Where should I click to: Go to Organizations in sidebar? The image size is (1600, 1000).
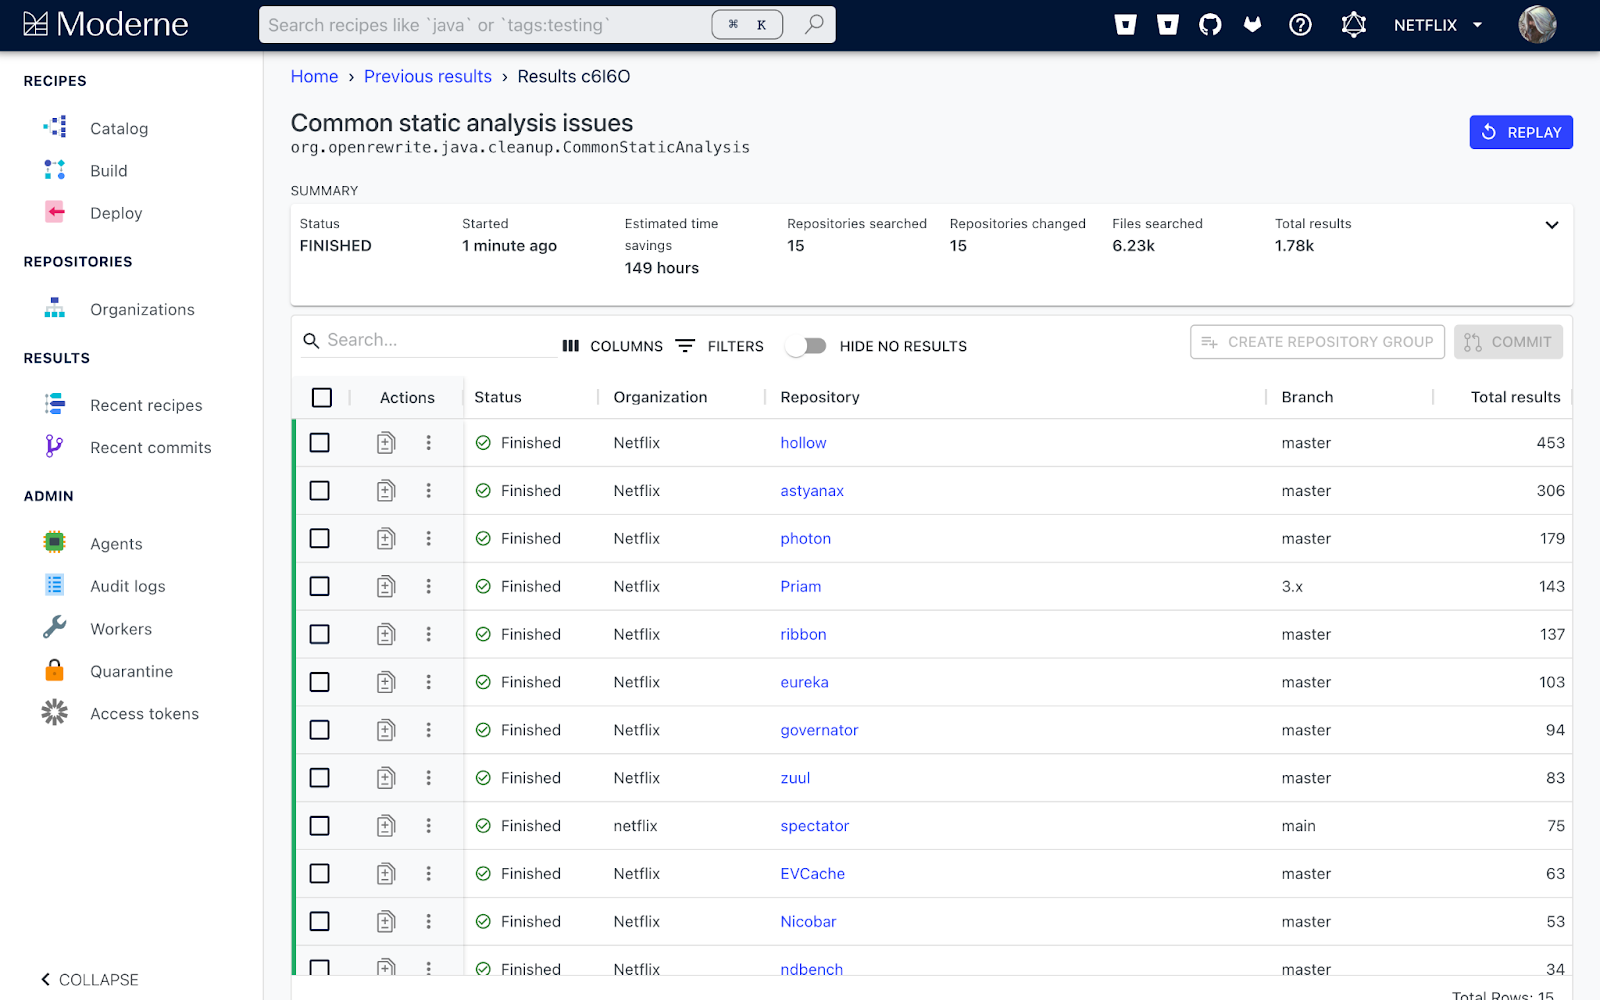pos(142,310)
